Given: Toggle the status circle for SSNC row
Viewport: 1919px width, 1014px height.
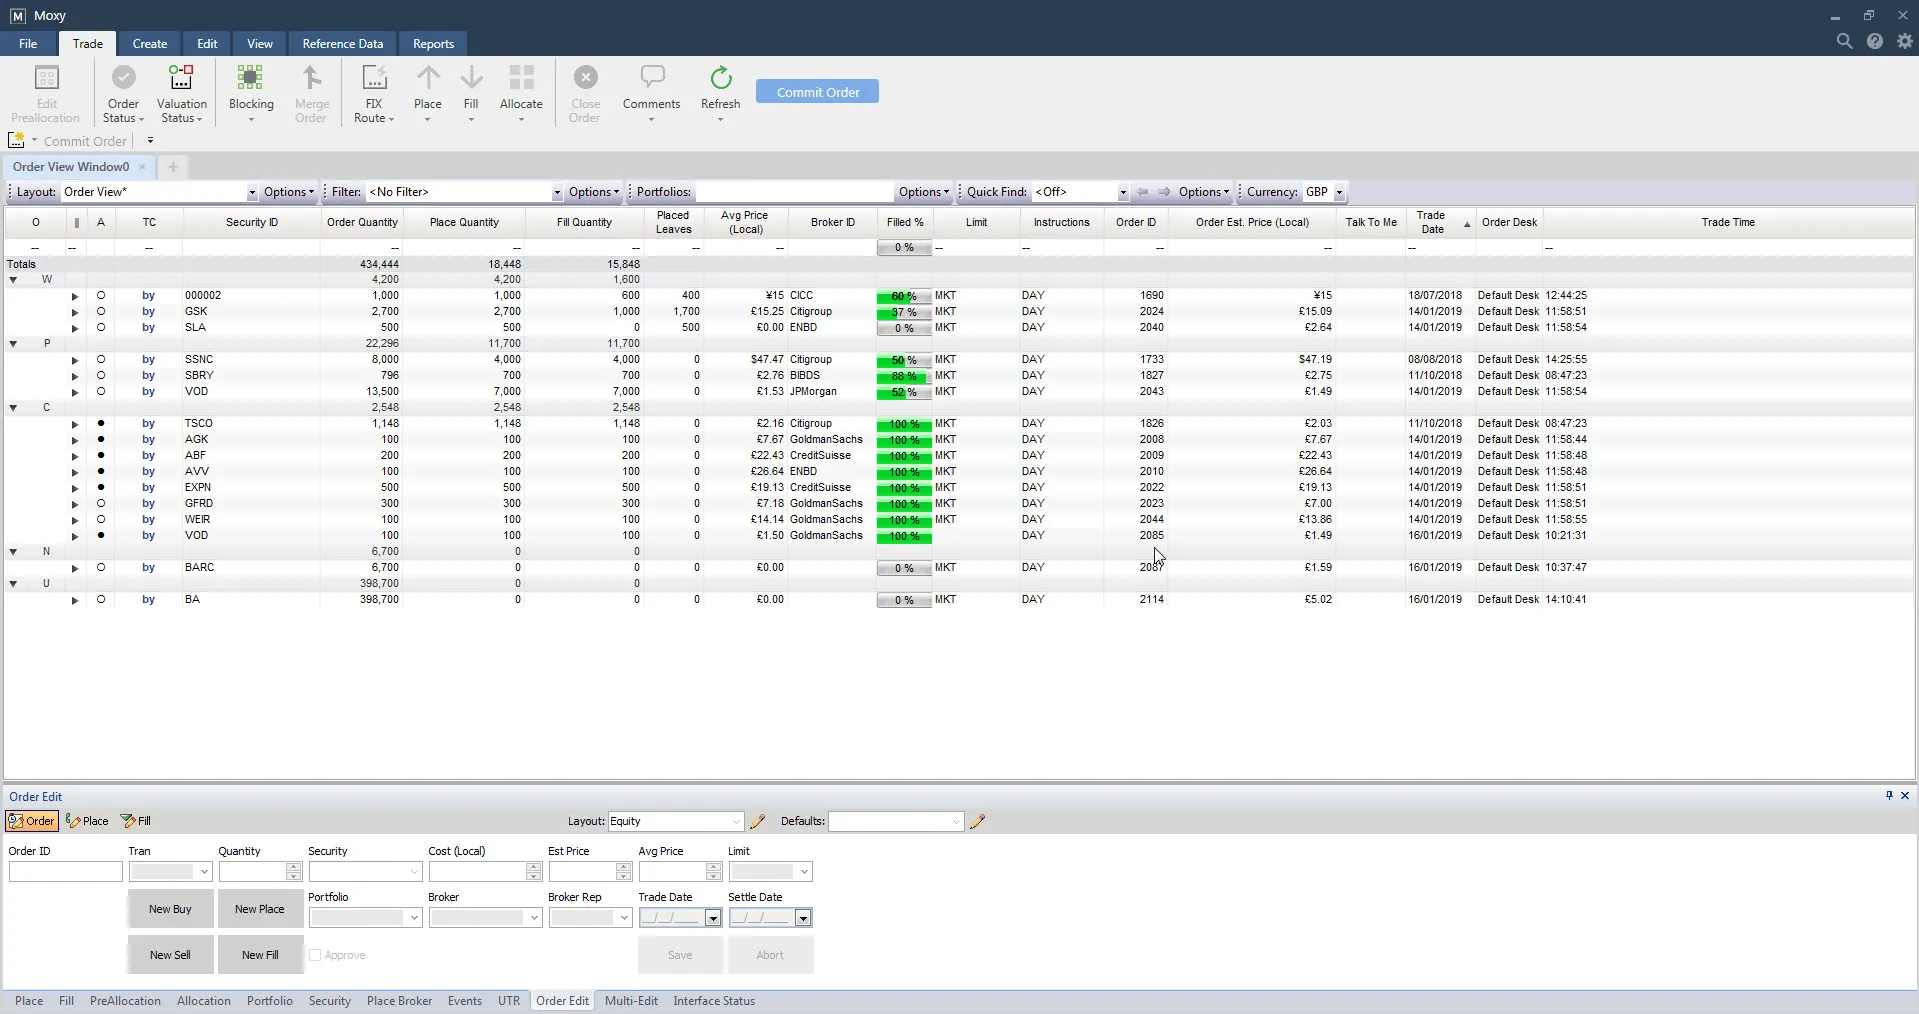Looking at the screenshot, I should 101,360.
